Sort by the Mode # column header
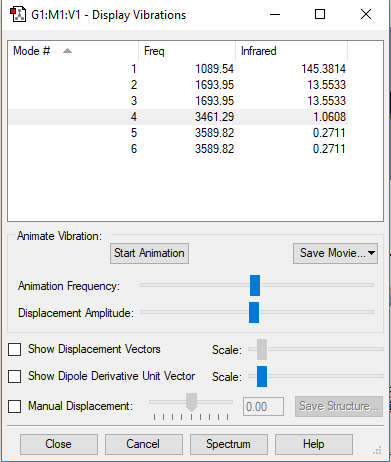Viewport: 391px width, 462px height. [73, 51]
